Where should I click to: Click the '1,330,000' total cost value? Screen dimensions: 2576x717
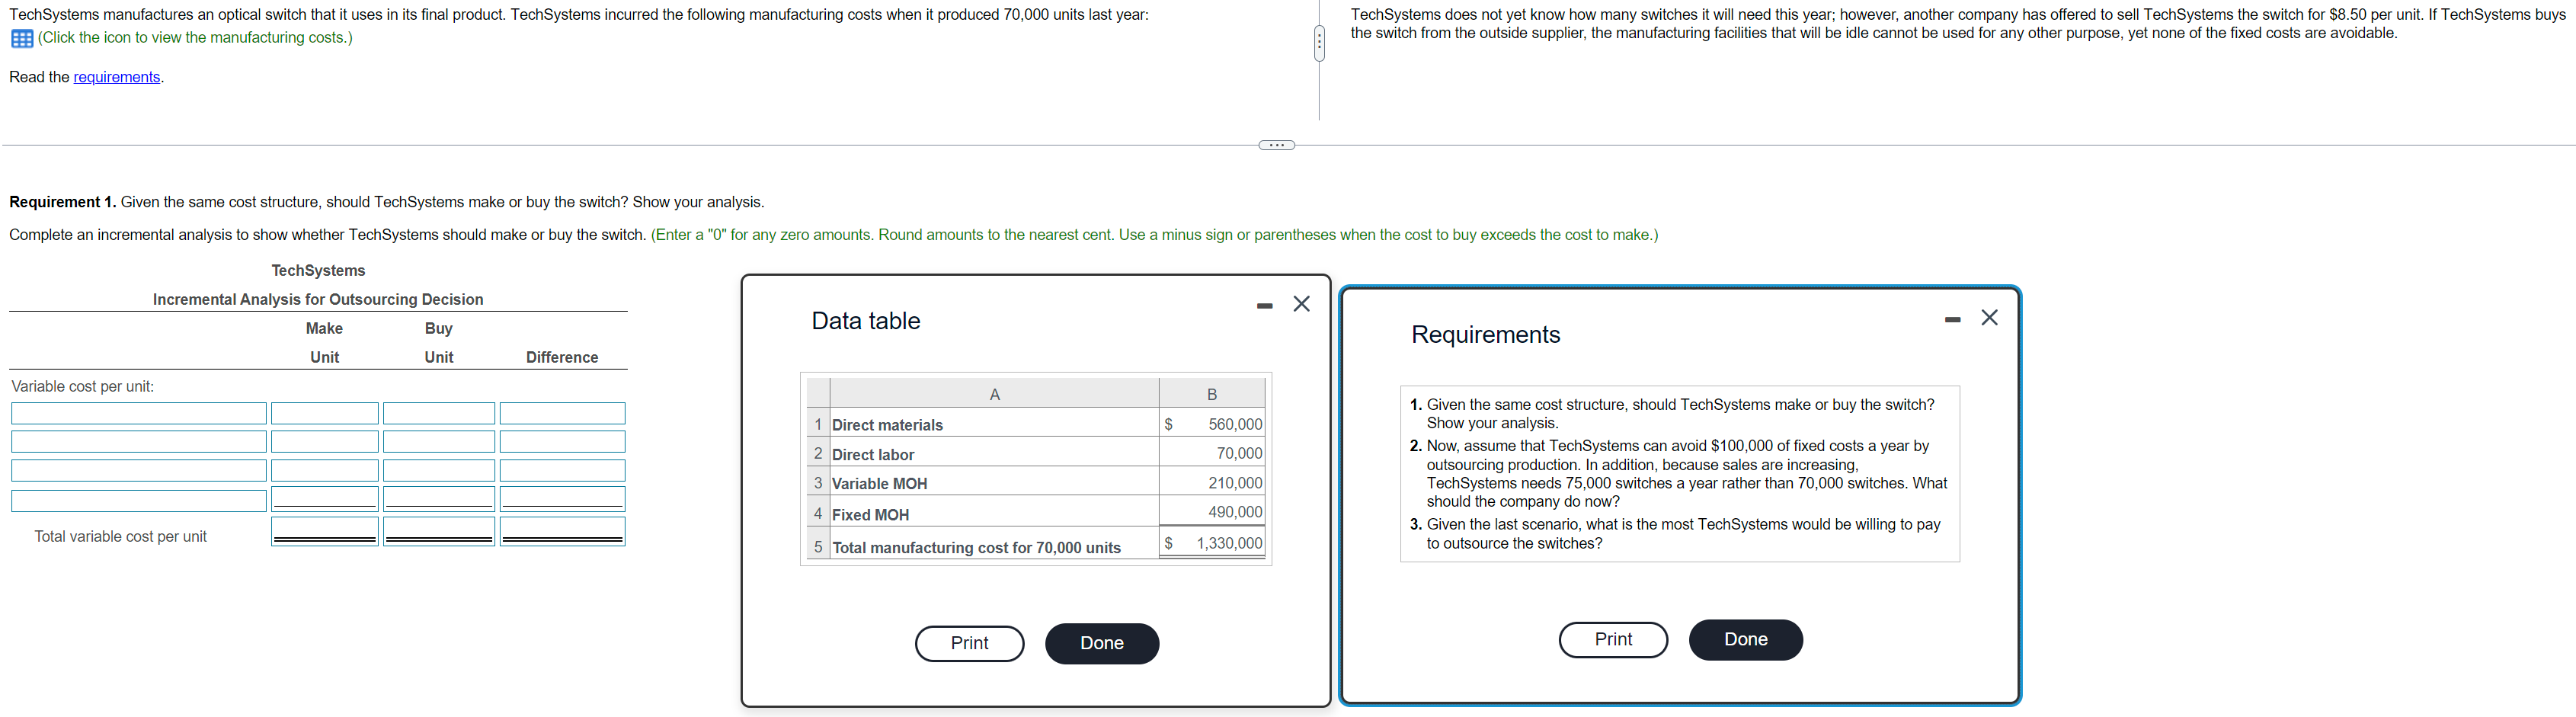[1229, 543]
